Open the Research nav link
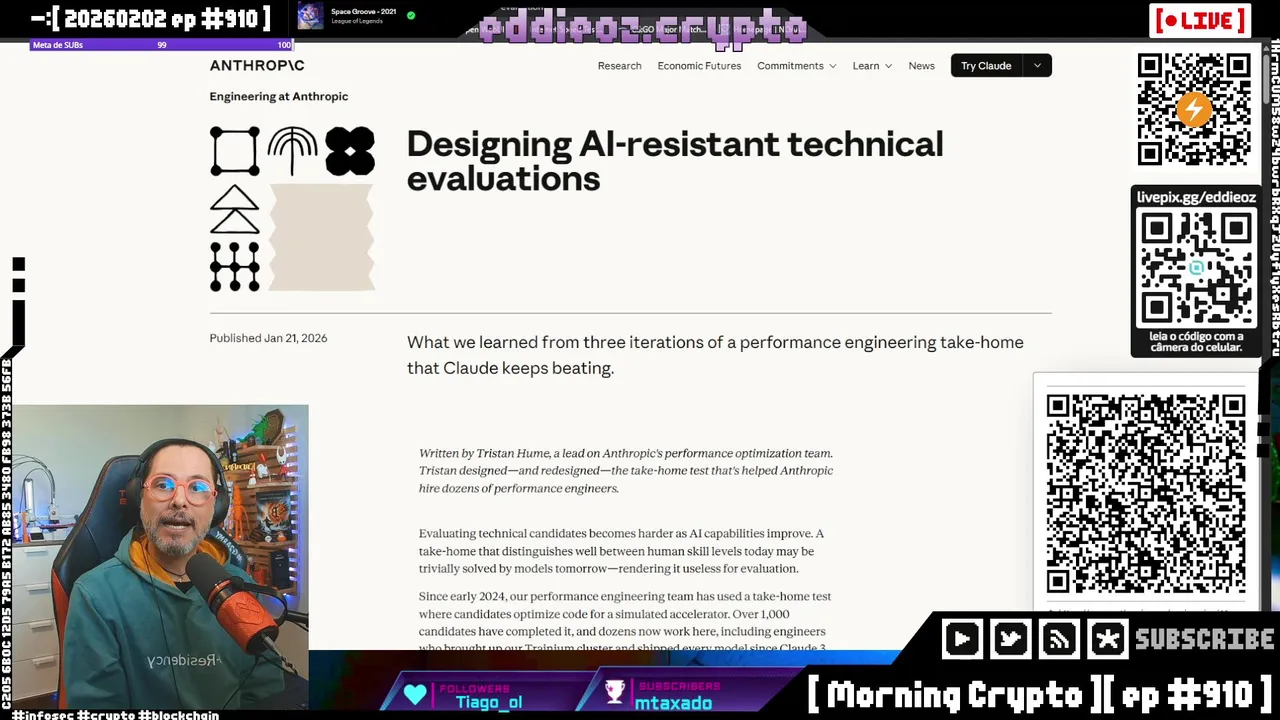Image resolution: width=1280 pixels, height=720 pixels. [619, 66]
